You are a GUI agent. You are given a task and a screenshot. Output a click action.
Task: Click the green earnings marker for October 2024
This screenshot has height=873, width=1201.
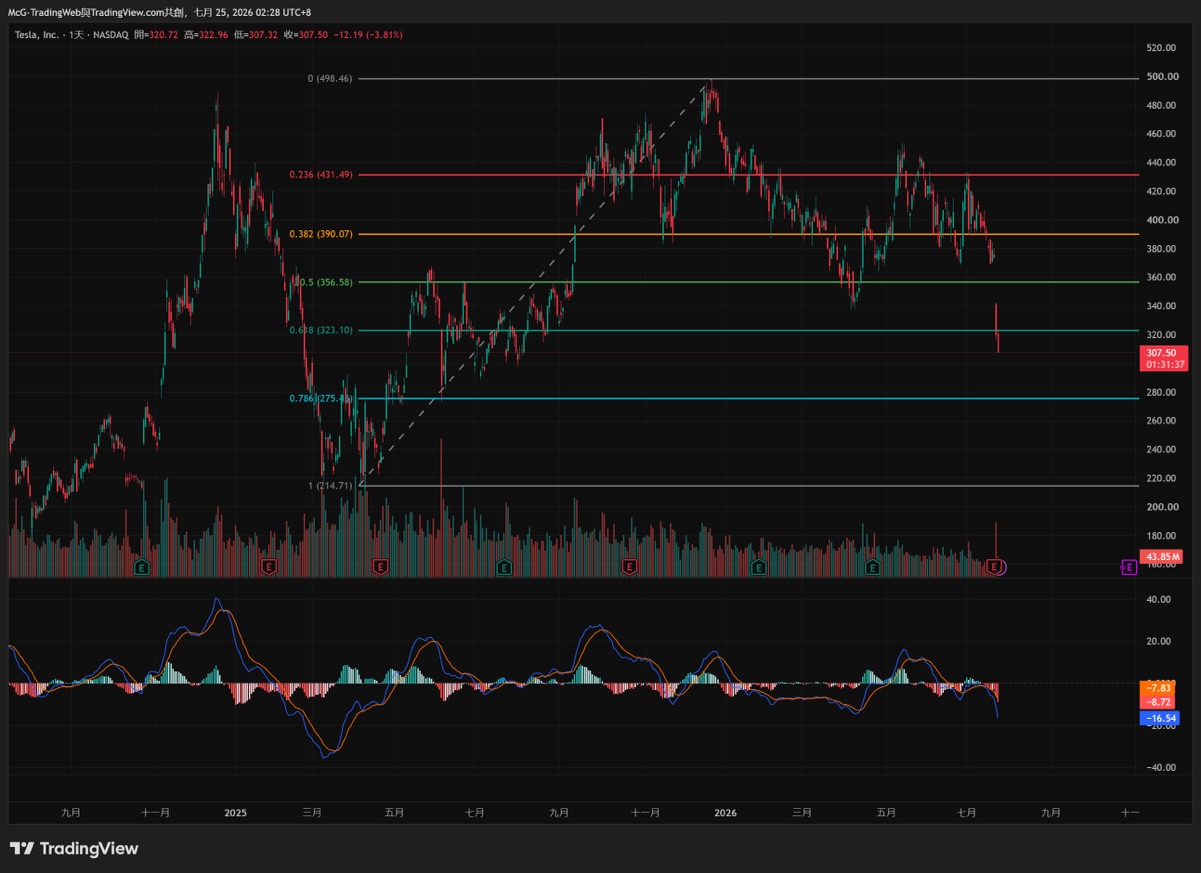(x=142, y=567)
